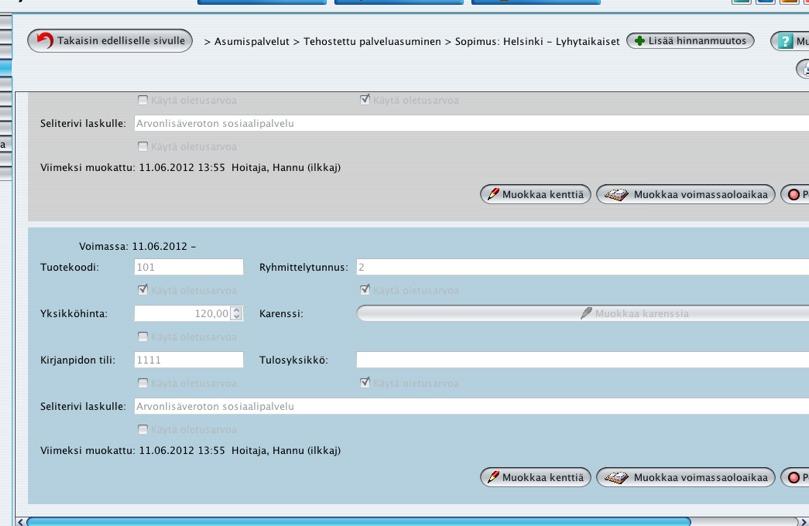Toggle Käytä oletusarvoa under the grey section's Seliterivi field
The width and height of the screenshot is (809, 526).
pyautogui.click(x=143, y=147)
